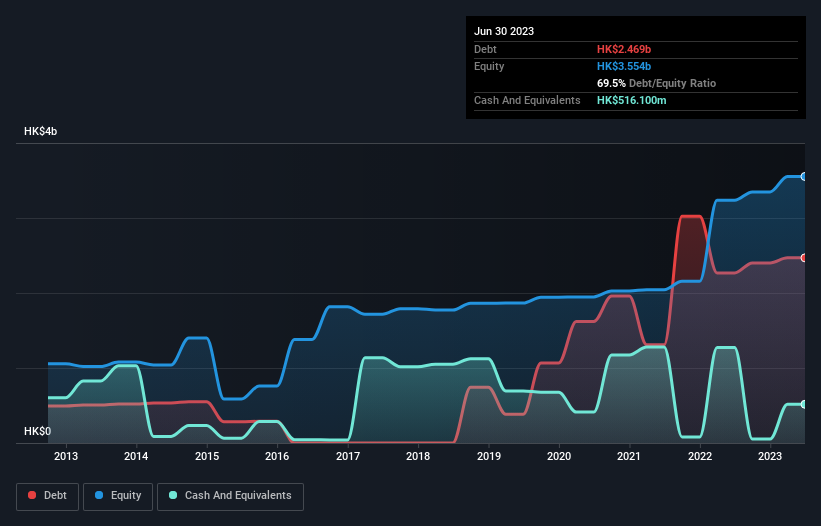The width and height of the screenshot is (821, 526).
Task: Click the 2023 x-axis label
Action: click(x=770, y=456)
